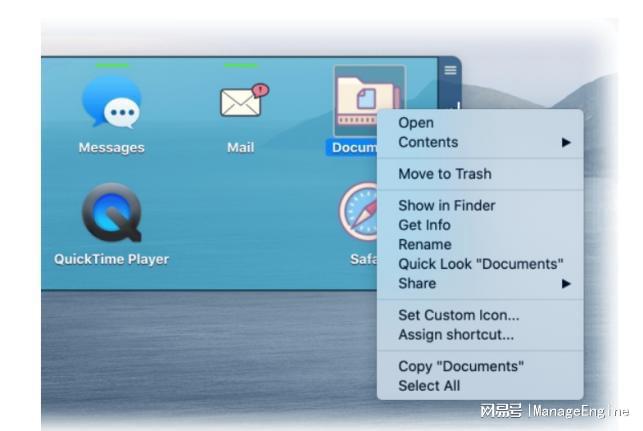Select Move to Trash

pos(445,174)
